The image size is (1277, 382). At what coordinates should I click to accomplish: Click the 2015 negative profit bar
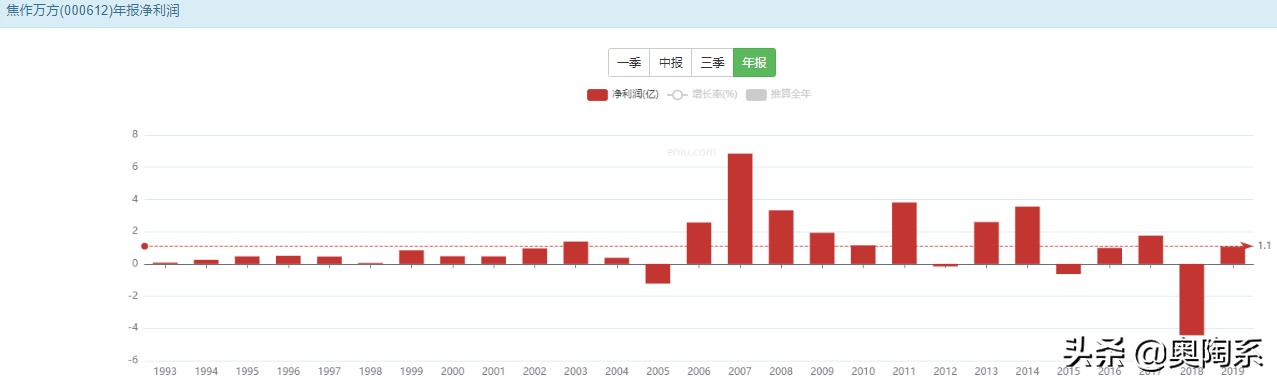click(1068, 269)
